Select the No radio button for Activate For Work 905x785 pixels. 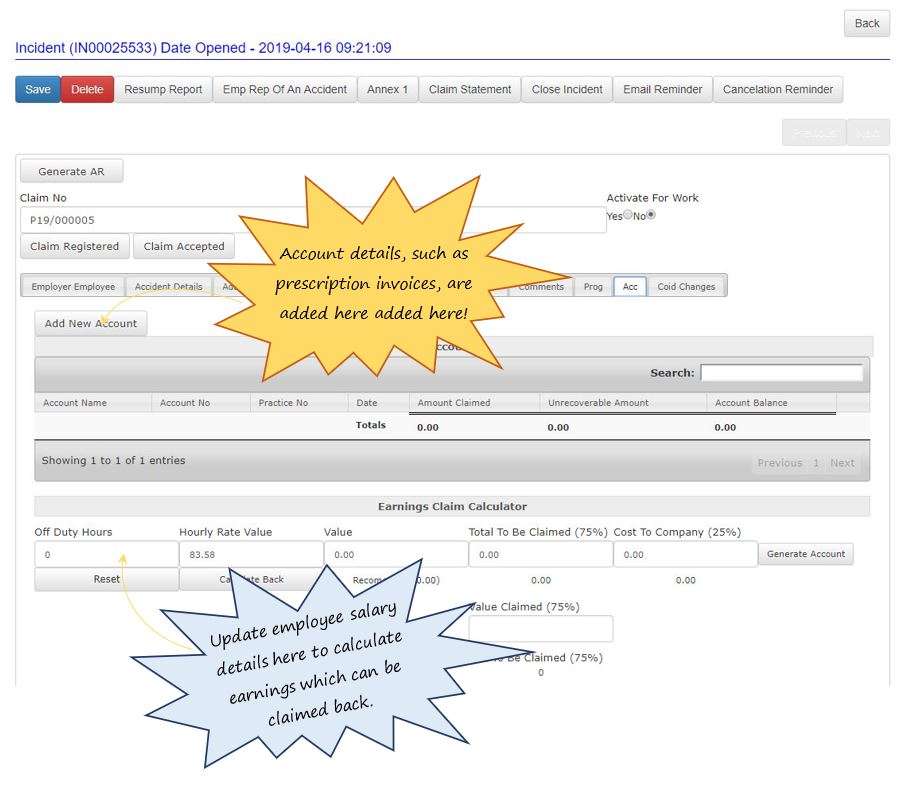pyautogui.click(x=651, y=215)
